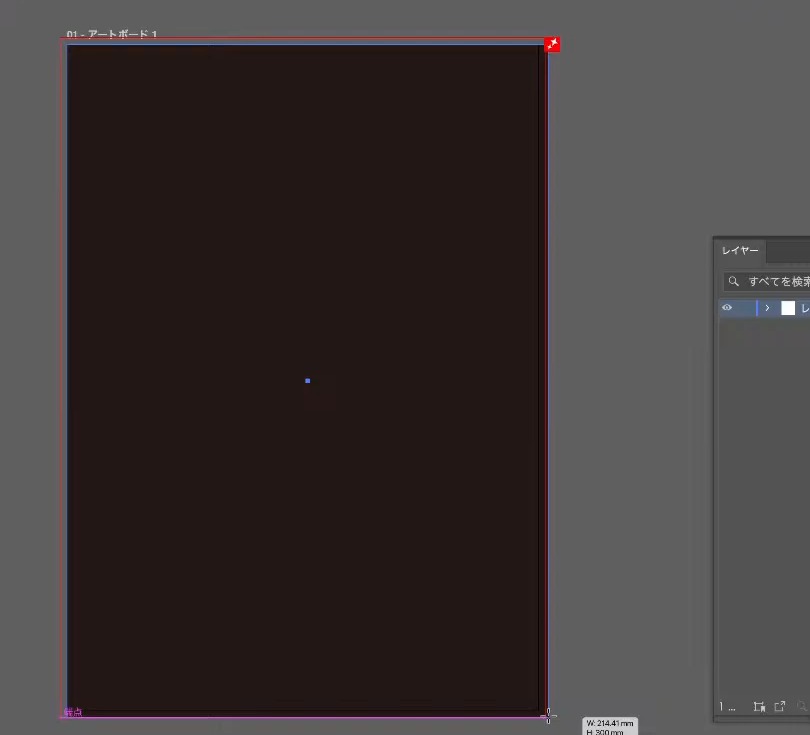Expand the layer with the chevron arrow
810x735 pixels.
point(767,308)
